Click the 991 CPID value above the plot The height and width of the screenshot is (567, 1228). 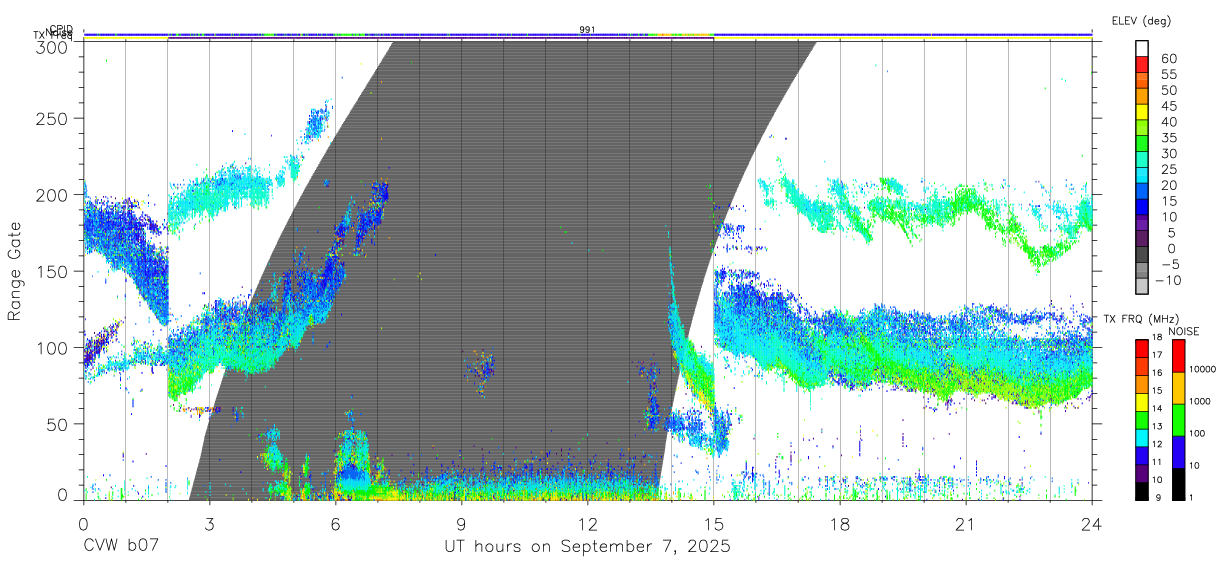pyautogui.click(x=587, y=29)
